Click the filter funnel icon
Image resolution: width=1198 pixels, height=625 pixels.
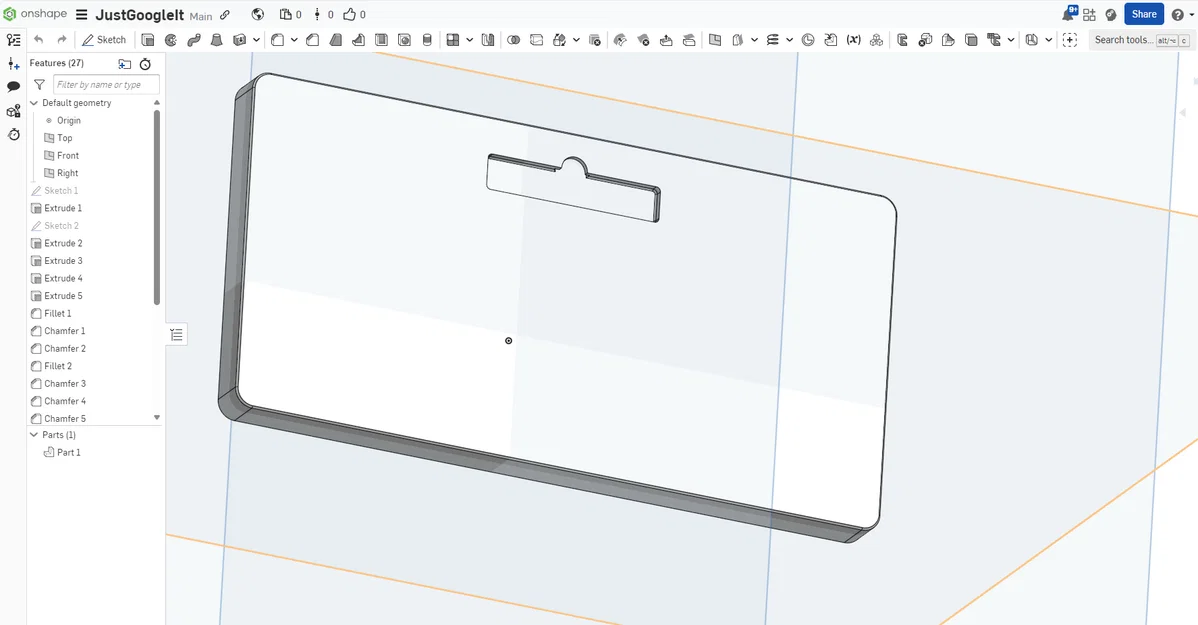tap(40, 85)
